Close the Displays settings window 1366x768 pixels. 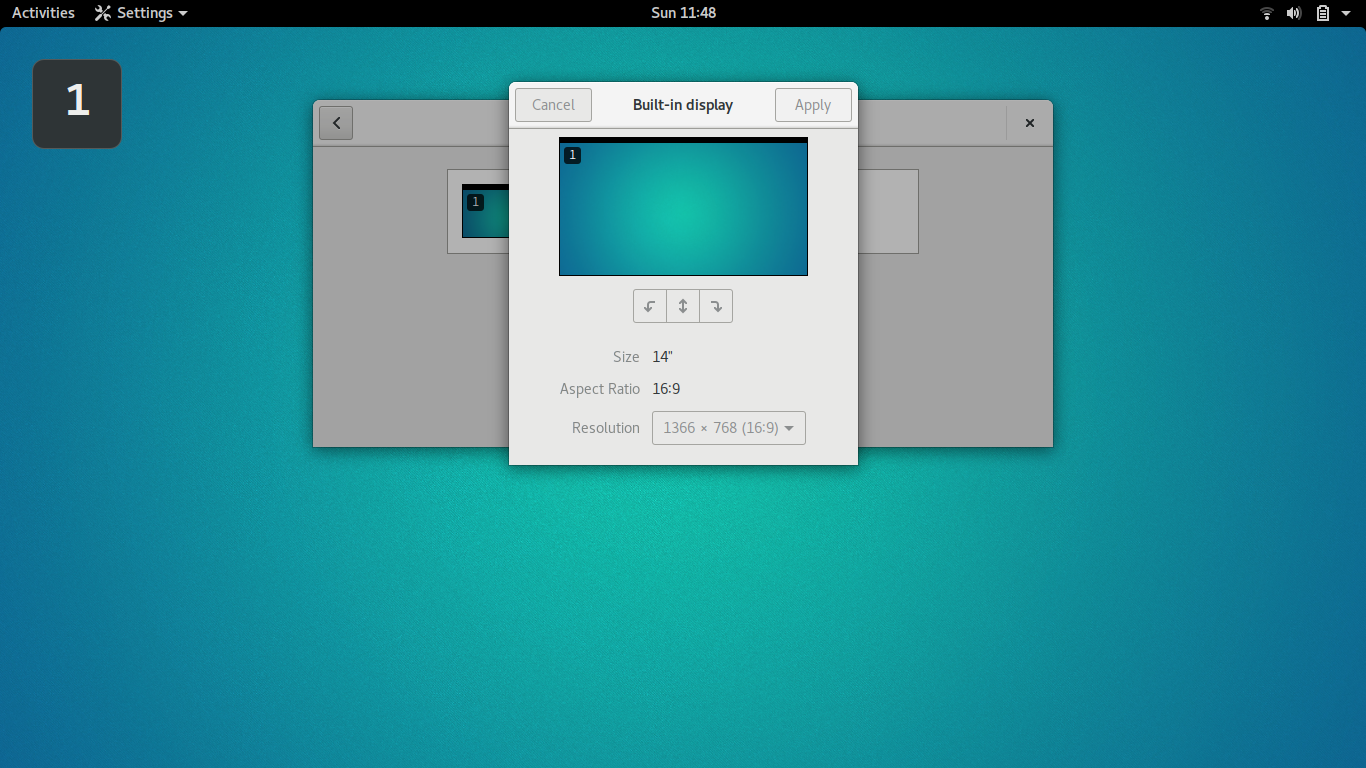[x=1029, y=123]
